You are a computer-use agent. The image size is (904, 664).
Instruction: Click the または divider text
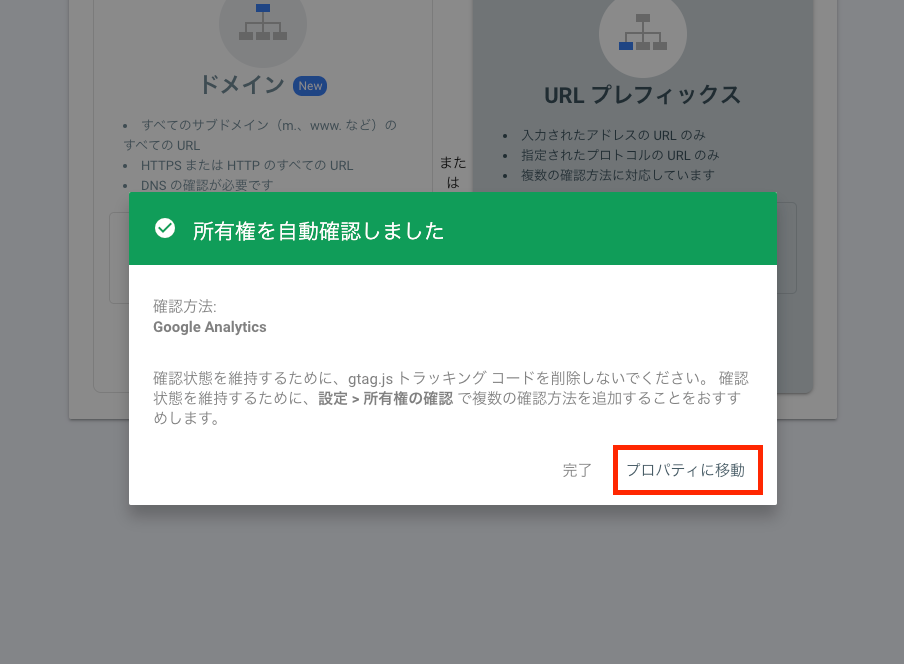[453, 172]
